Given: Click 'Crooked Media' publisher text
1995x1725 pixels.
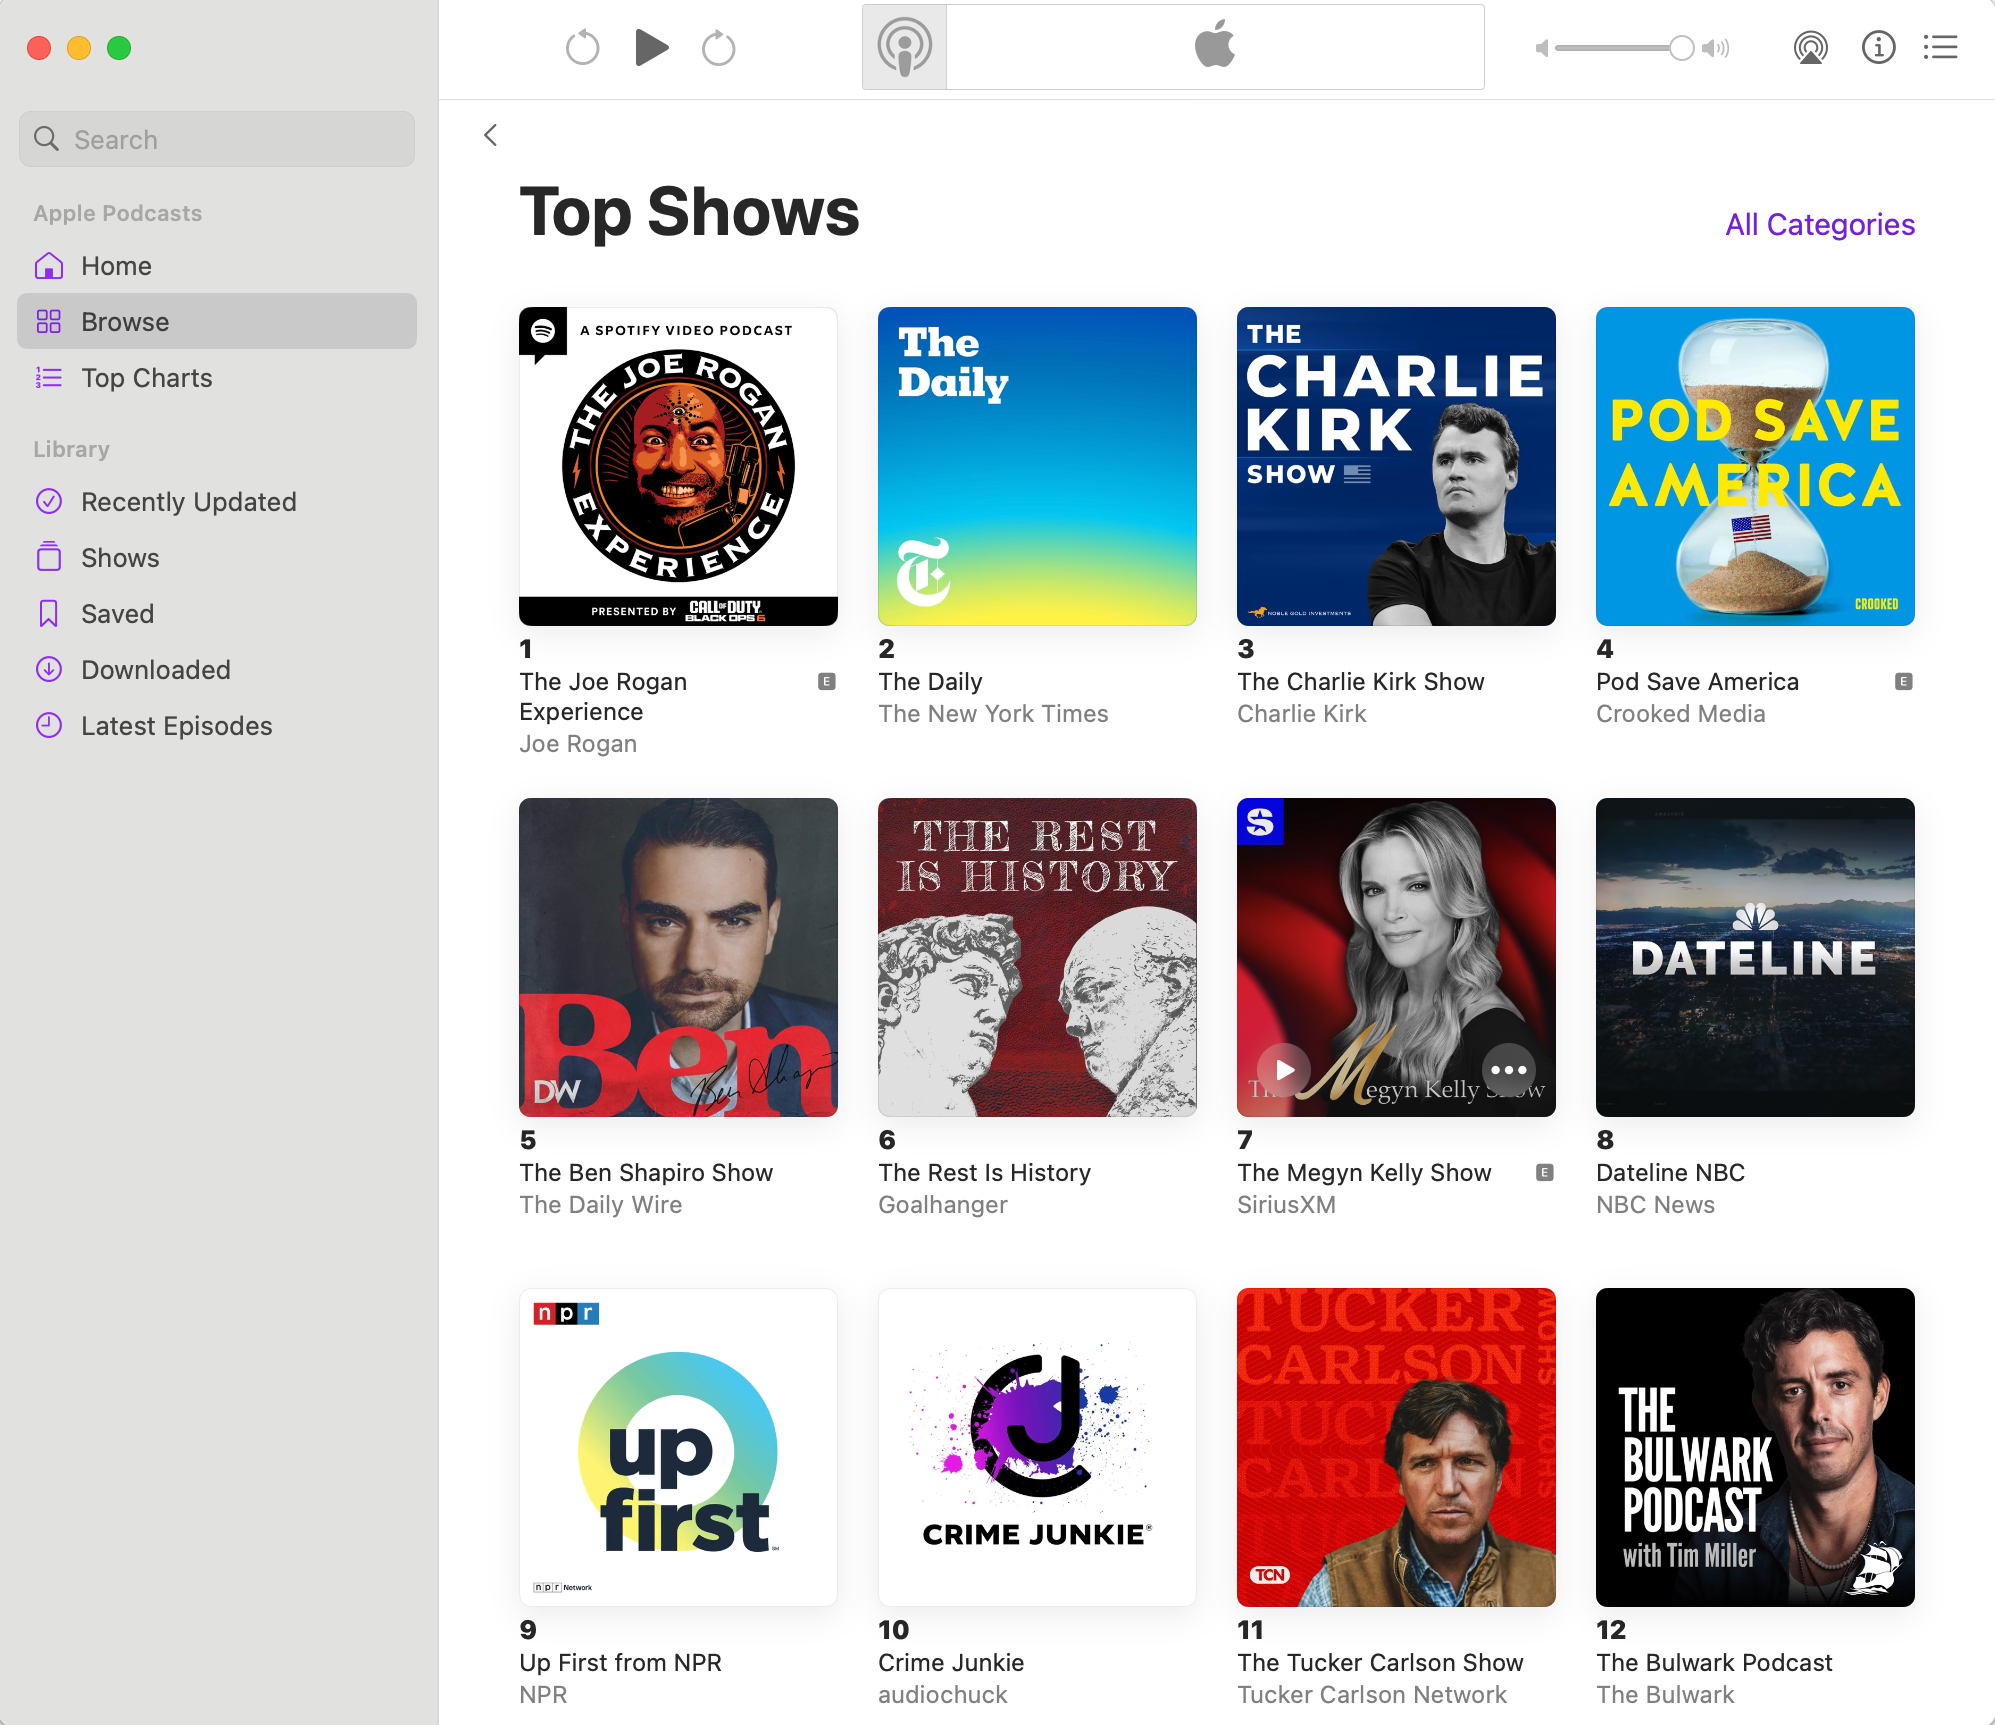Looking at the screenshot, I should point(1680,714).
